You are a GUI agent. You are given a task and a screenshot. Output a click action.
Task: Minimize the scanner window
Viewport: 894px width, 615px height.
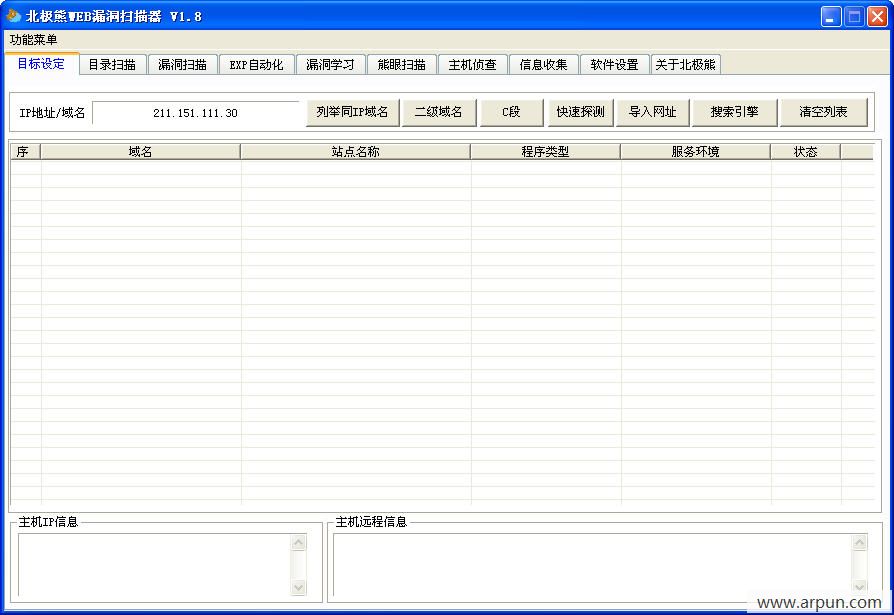[x=831, y=17]
